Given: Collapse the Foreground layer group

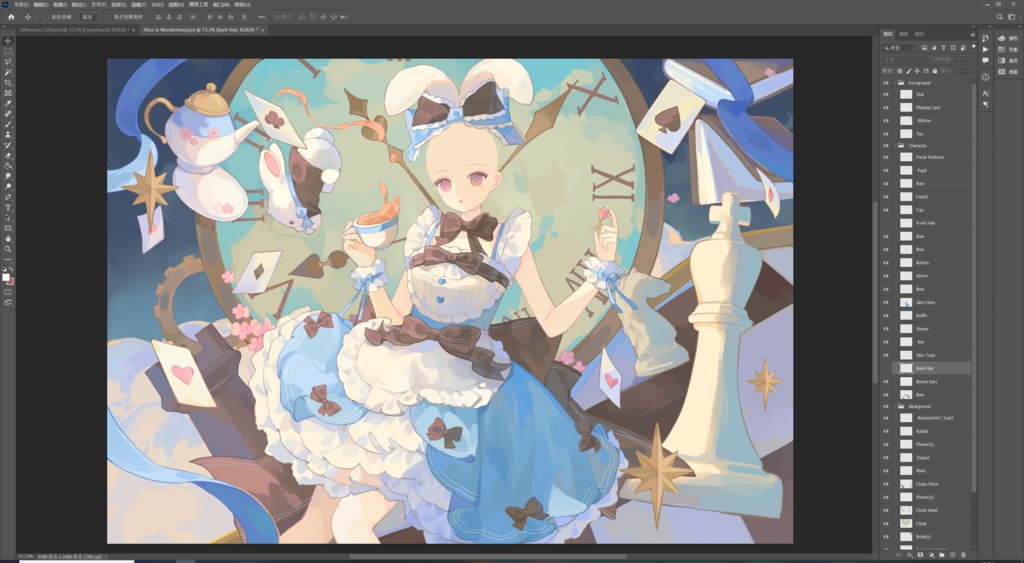Looking at the screenshot, I should [895, 83].
